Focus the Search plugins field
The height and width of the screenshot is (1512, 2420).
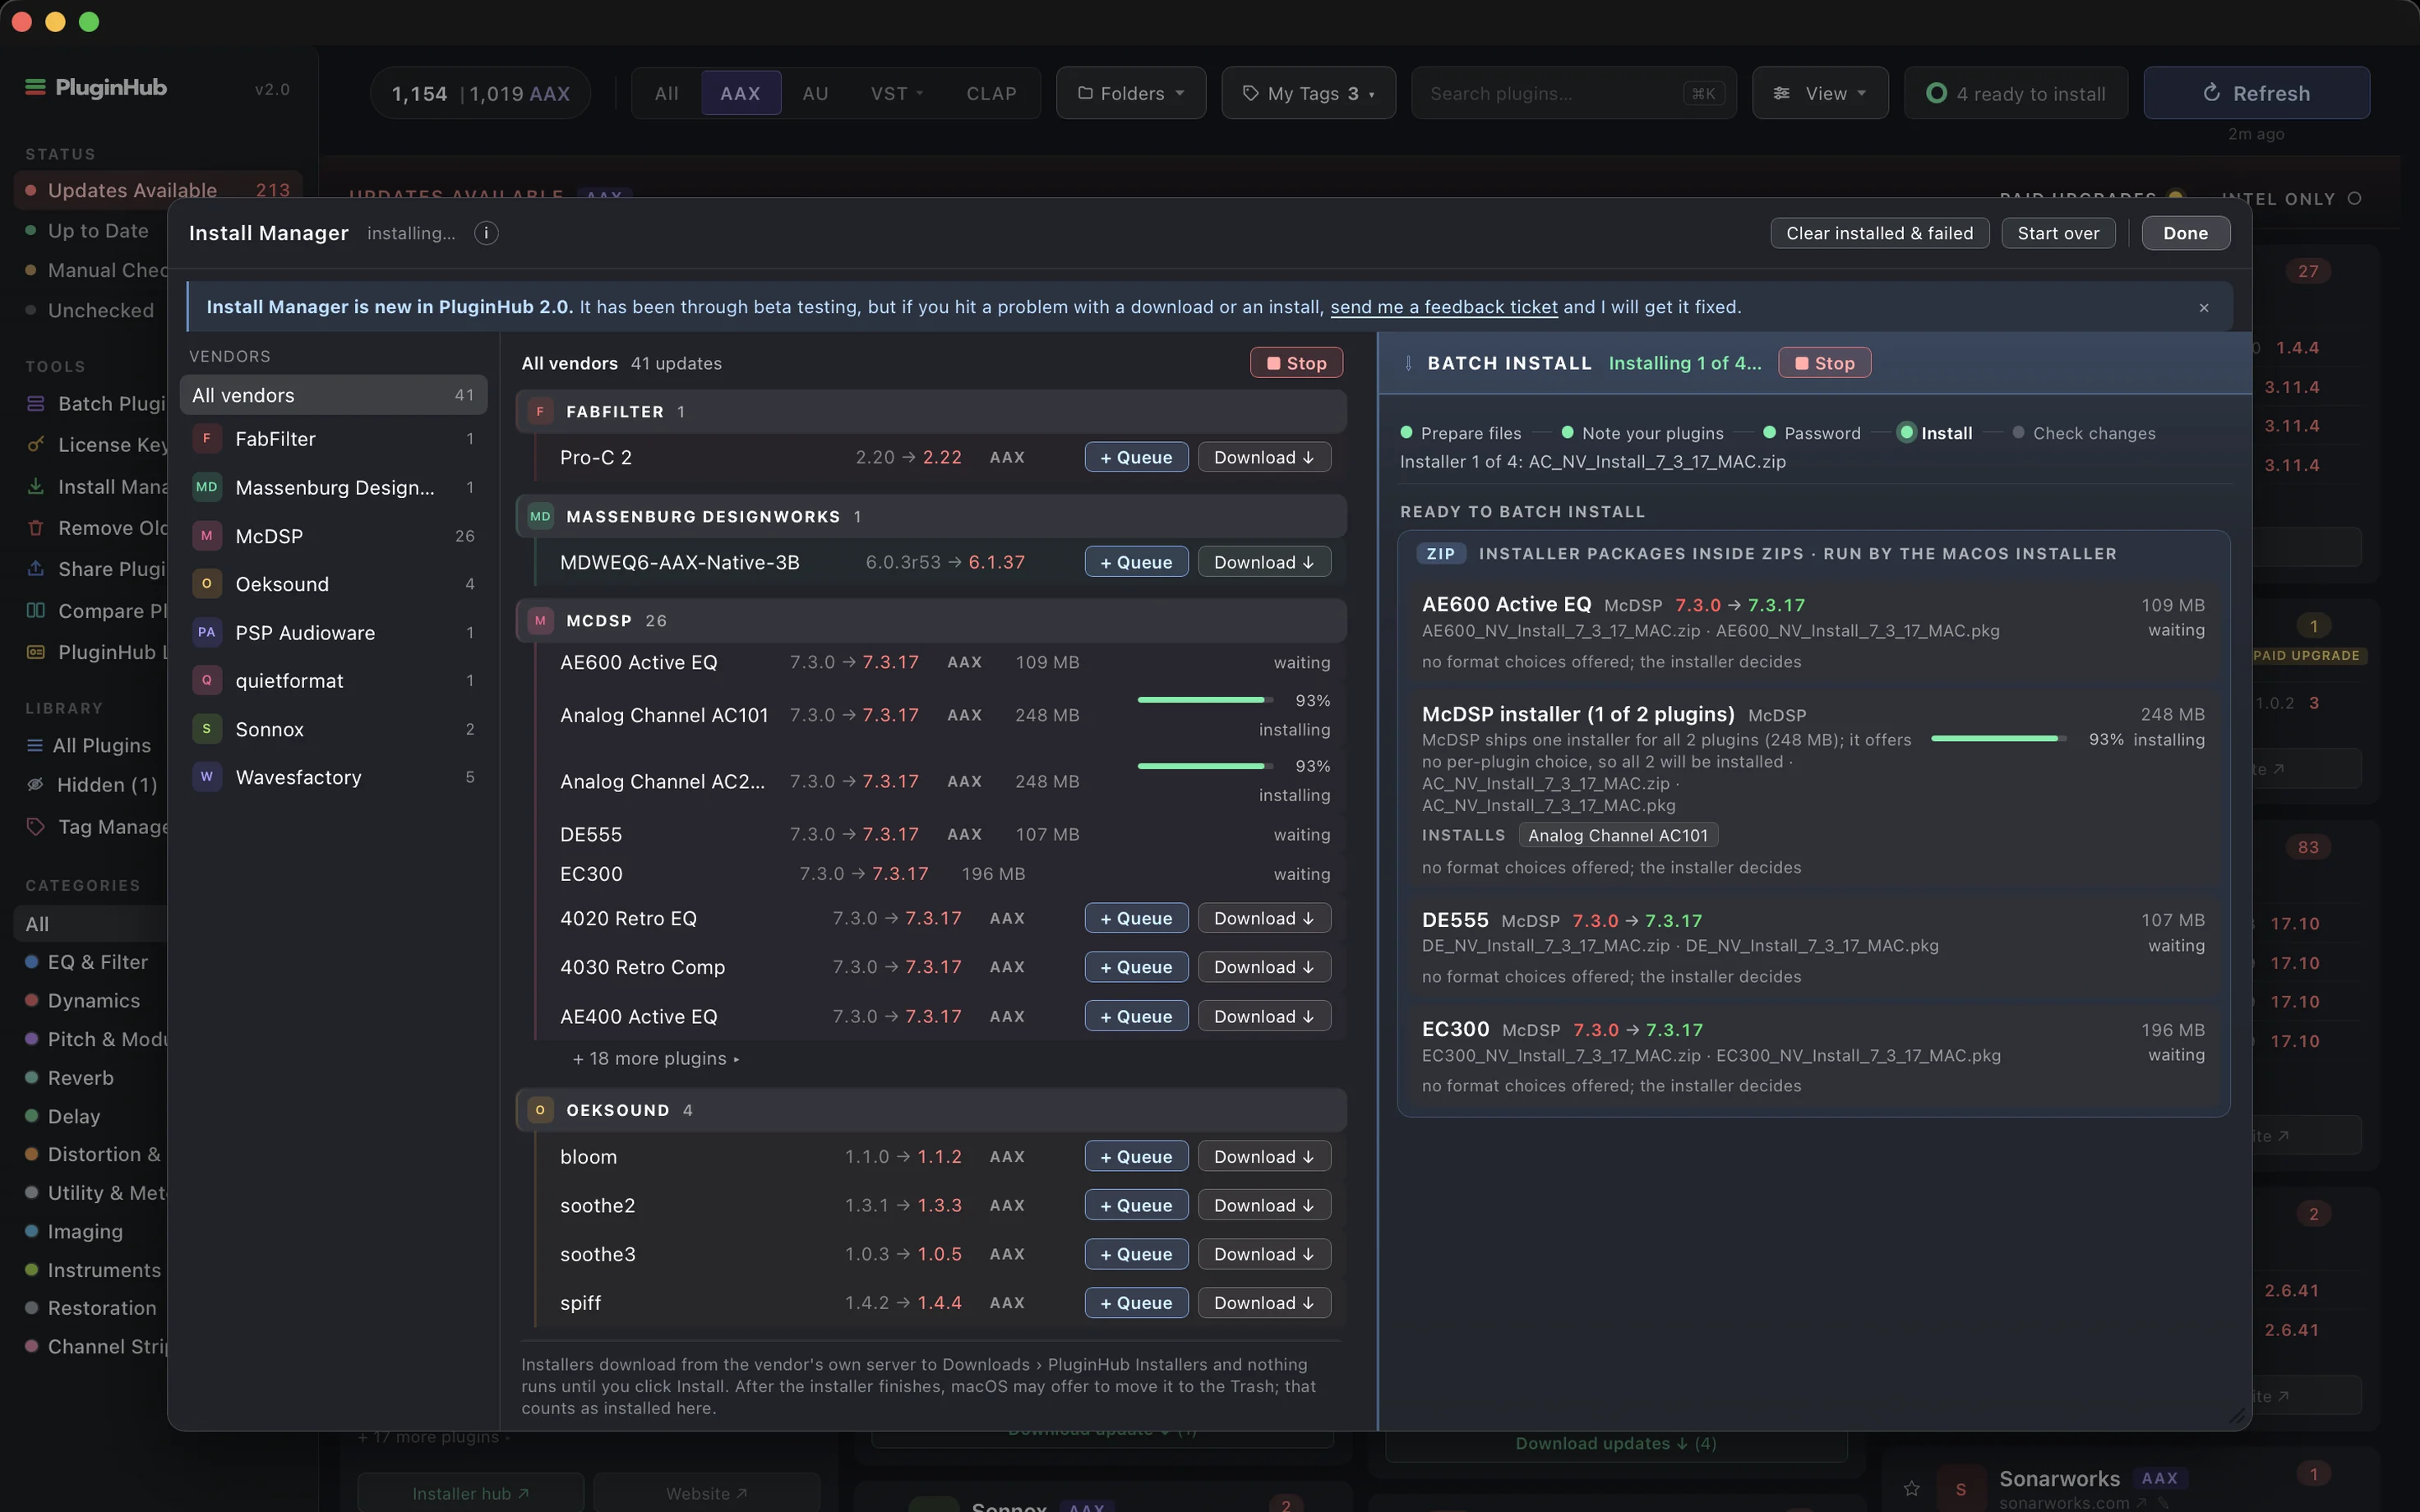point(1574,93)
